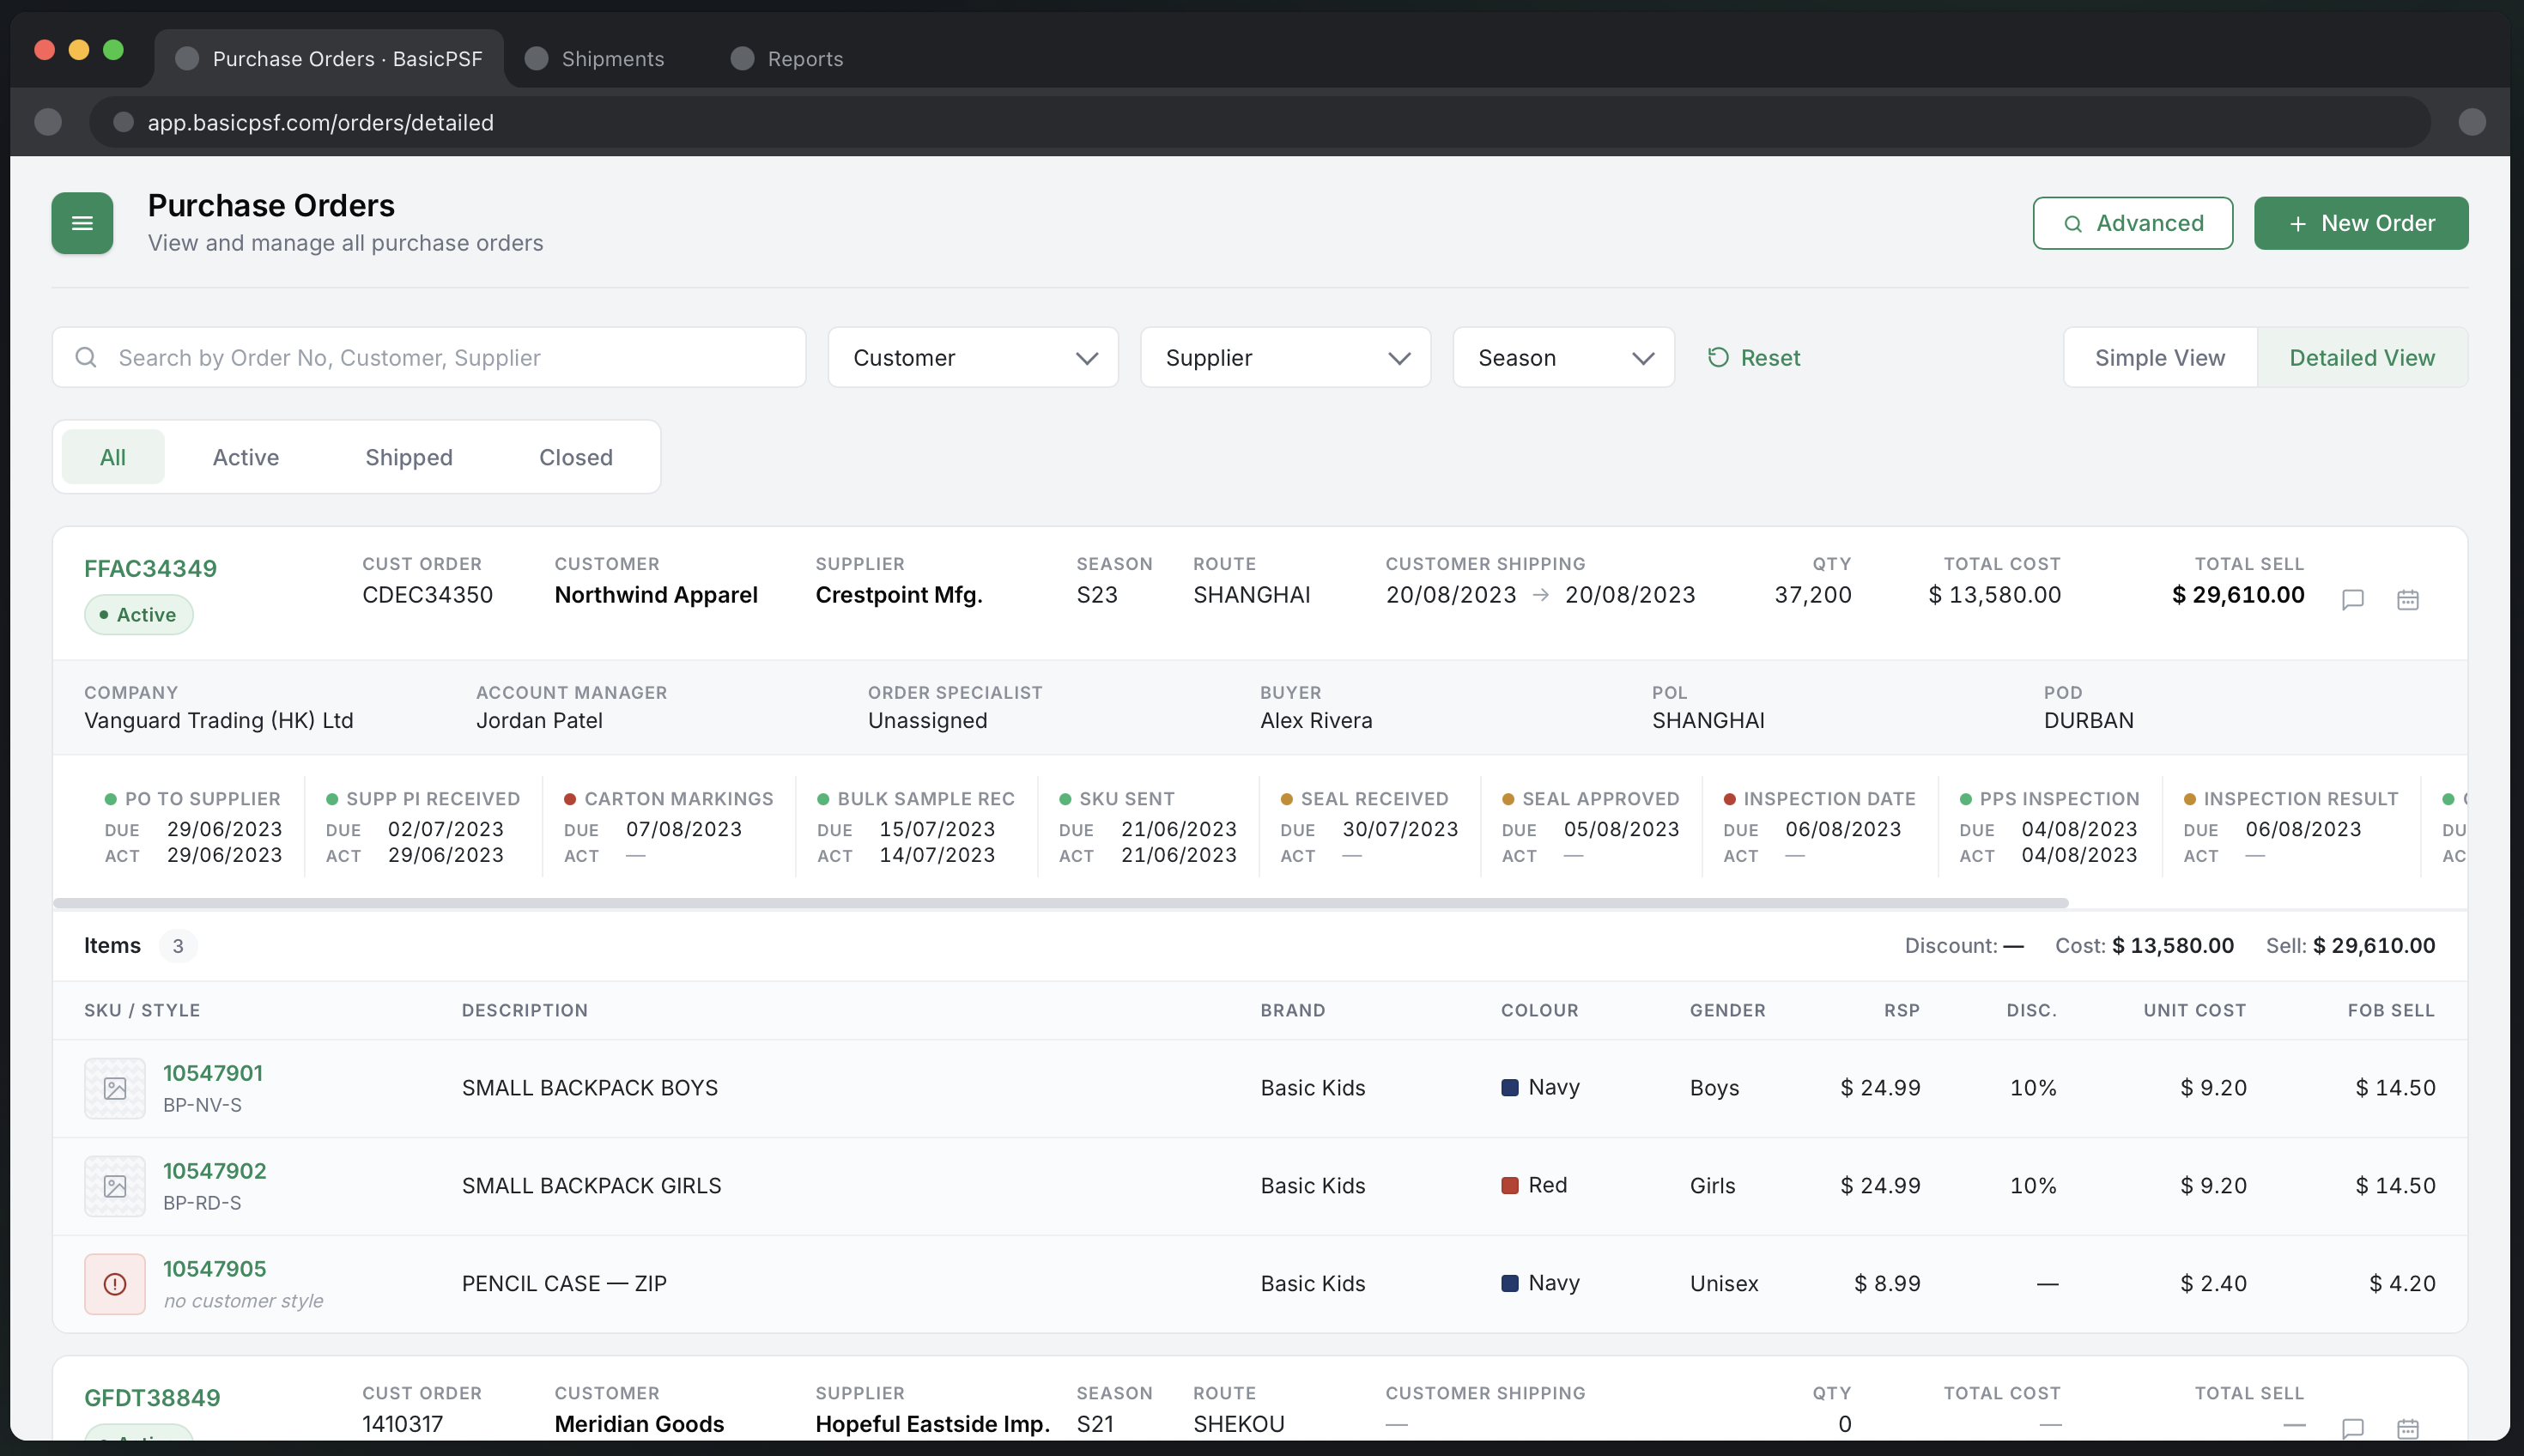Click image placeholder for SKU 10547901
The height and width of the screenshot is (1456, 2524).
coord(115,1088)
